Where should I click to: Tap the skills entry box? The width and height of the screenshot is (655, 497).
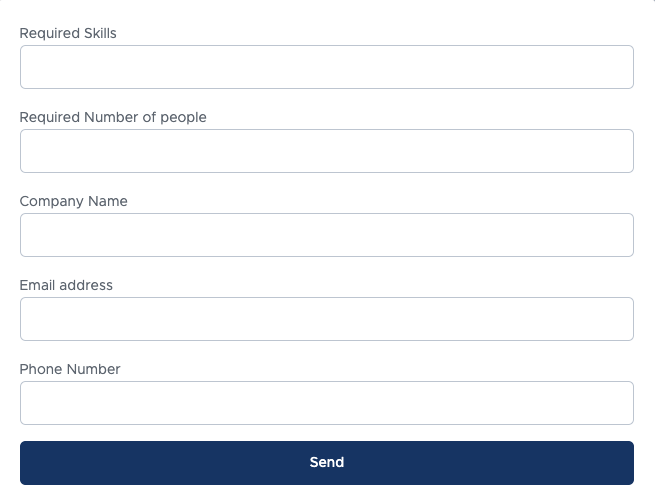326,67
